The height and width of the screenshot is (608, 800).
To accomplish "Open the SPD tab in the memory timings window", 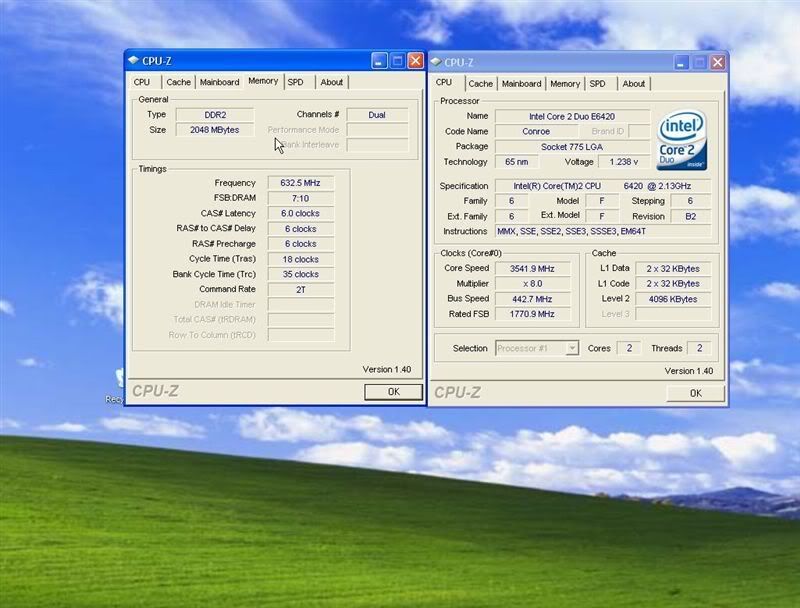I will pyautogui.click(x=295, y=82).
